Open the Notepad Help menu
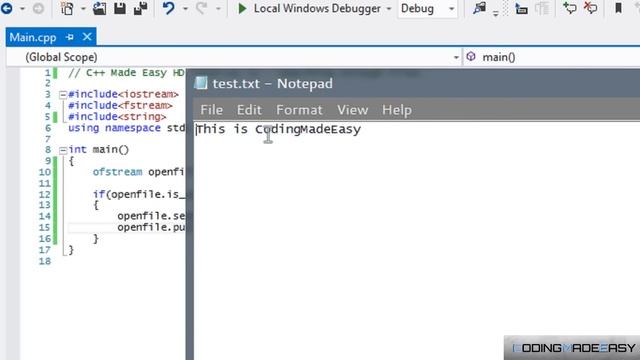 [x=397, y=110]
